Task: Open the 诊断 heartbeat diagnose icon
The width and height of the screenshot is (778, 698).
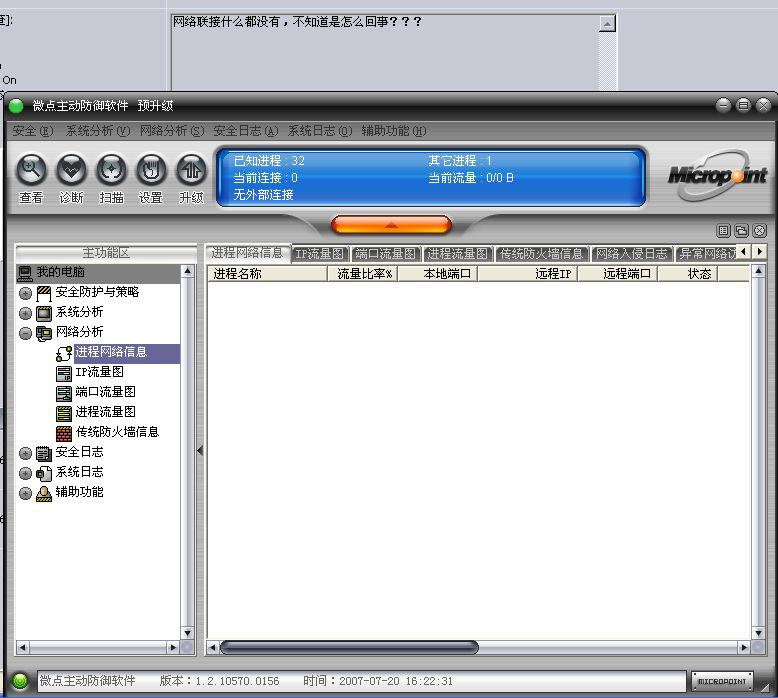Action: [71, 170]
